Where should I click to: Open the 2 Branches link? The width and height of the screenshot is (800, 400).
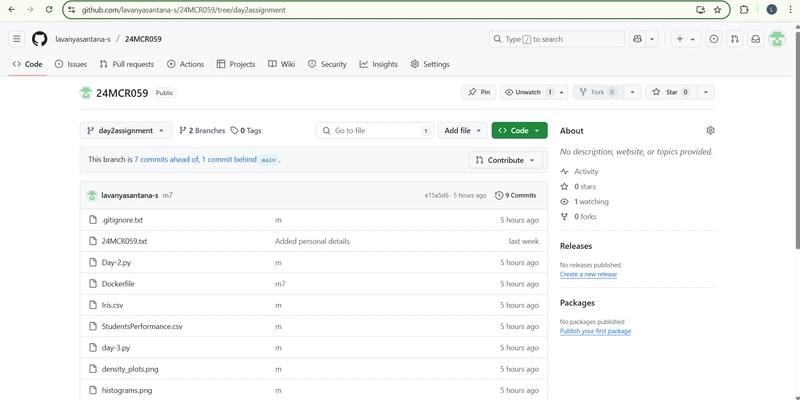coord(202,131)
